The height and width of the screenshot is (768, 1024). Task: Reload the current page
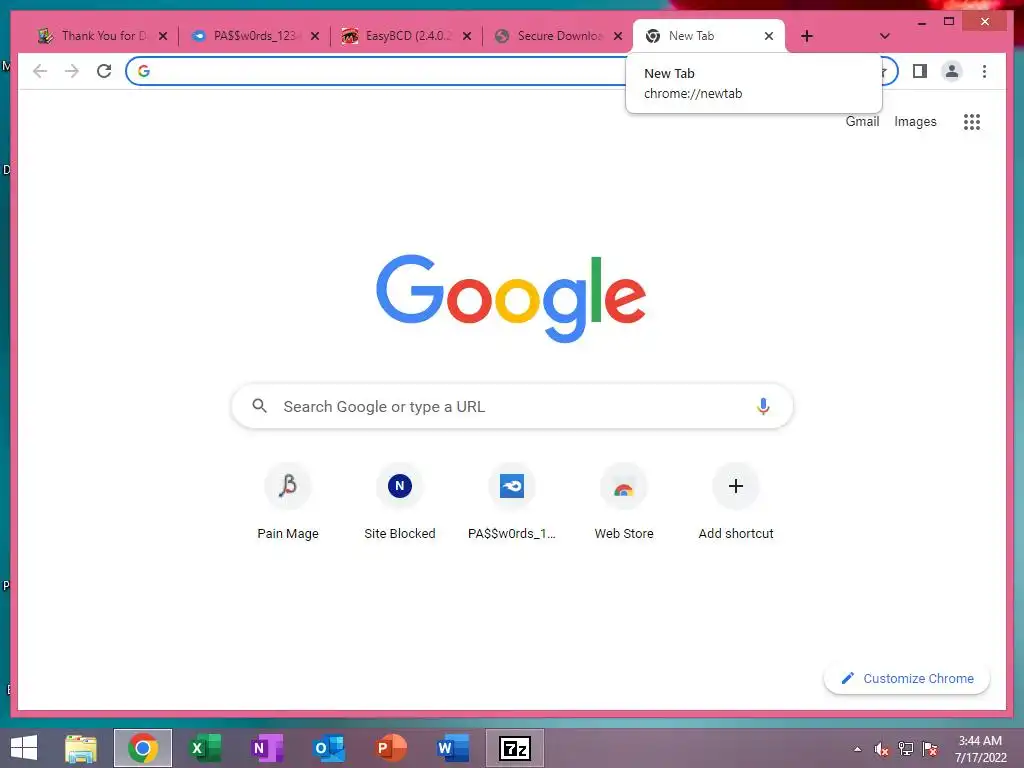point(104,71)
